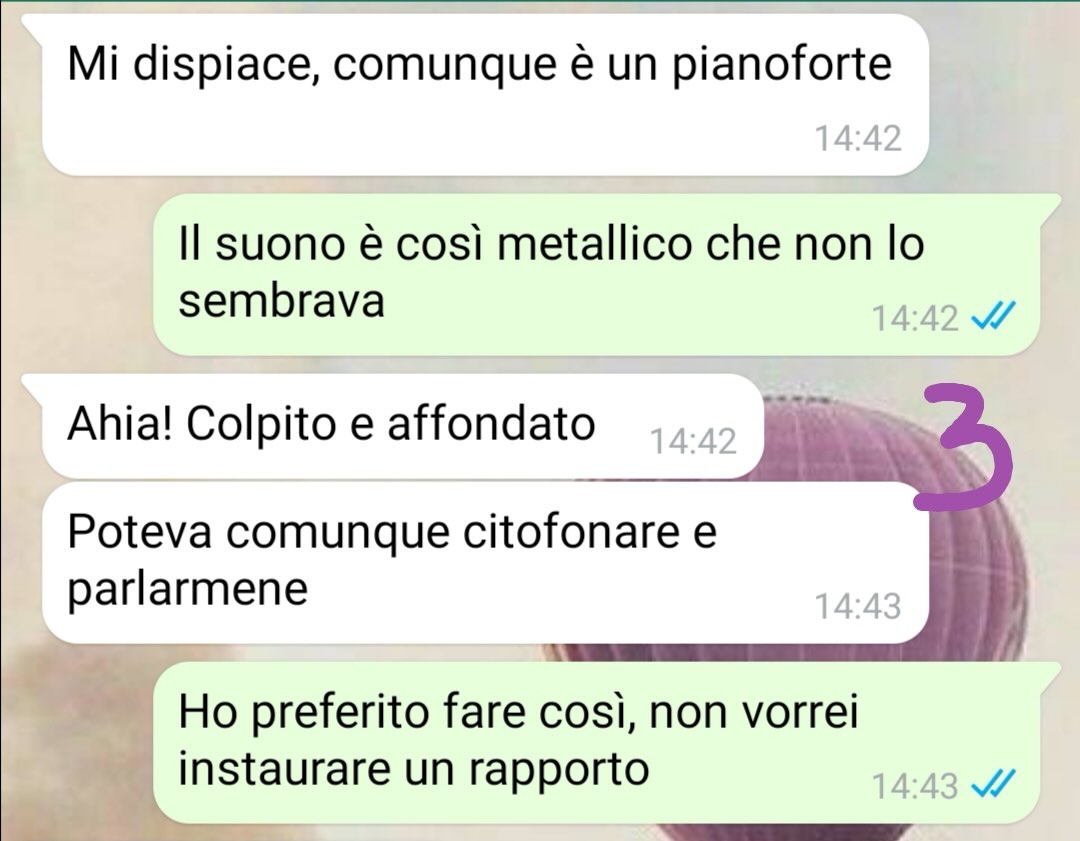
Task: Tap the word 'metallico' in green bubble
Action: point(594,244)
